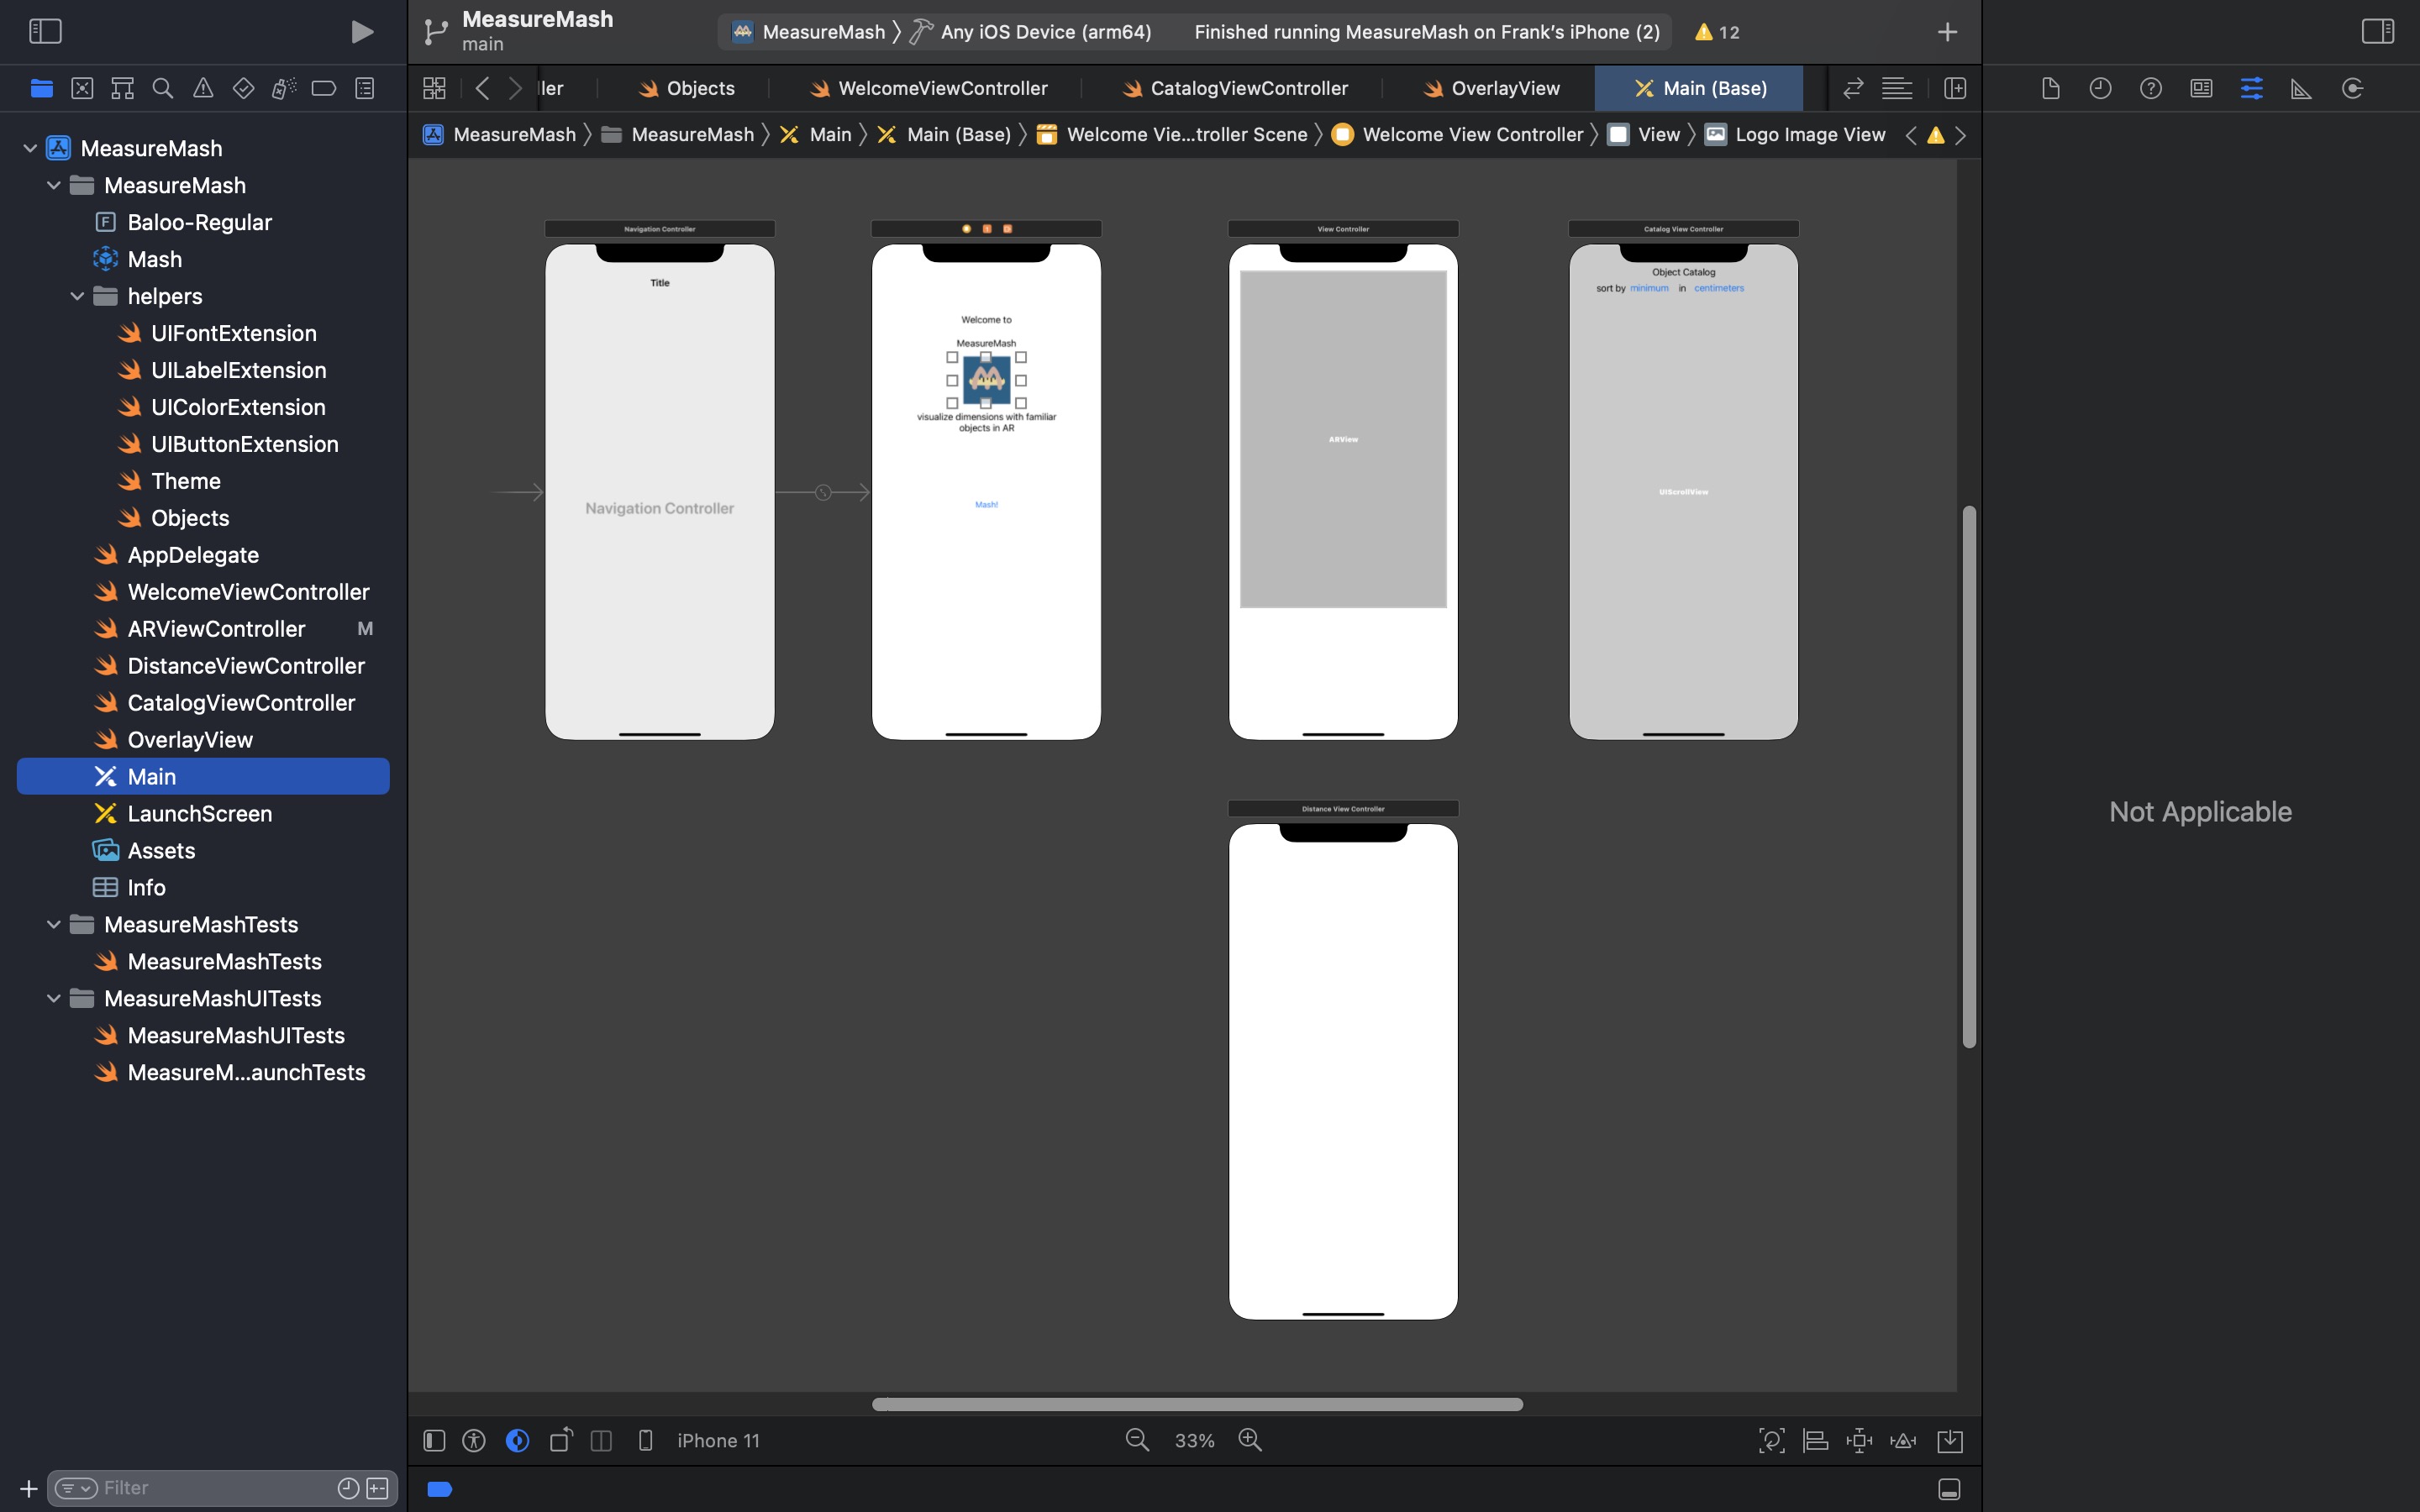Switch to the OverlayView tab
Viewport: 2420px width, 1512px height.
tap(1504, 88)
